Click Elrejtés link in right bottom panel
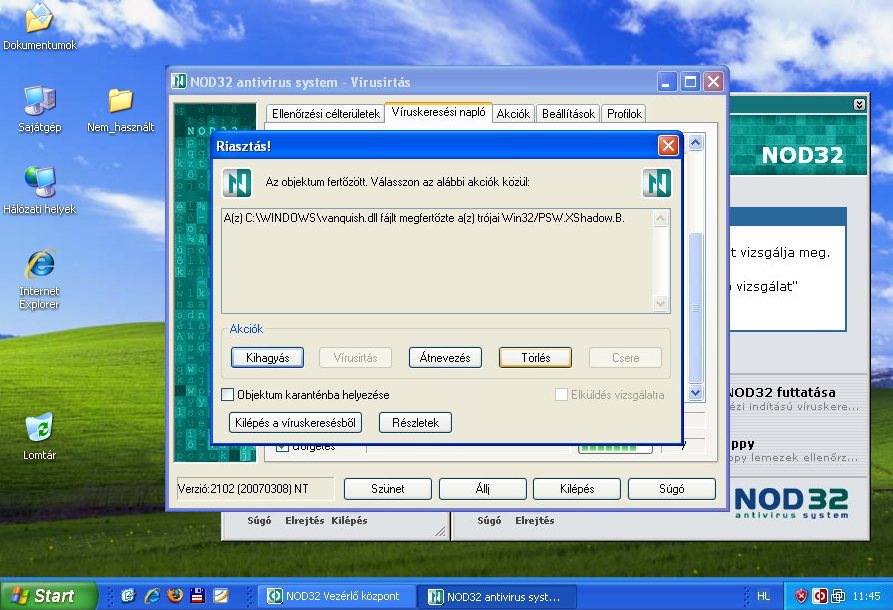The width and height of the screenshot is (893, 610). click(x=534, y=520)
